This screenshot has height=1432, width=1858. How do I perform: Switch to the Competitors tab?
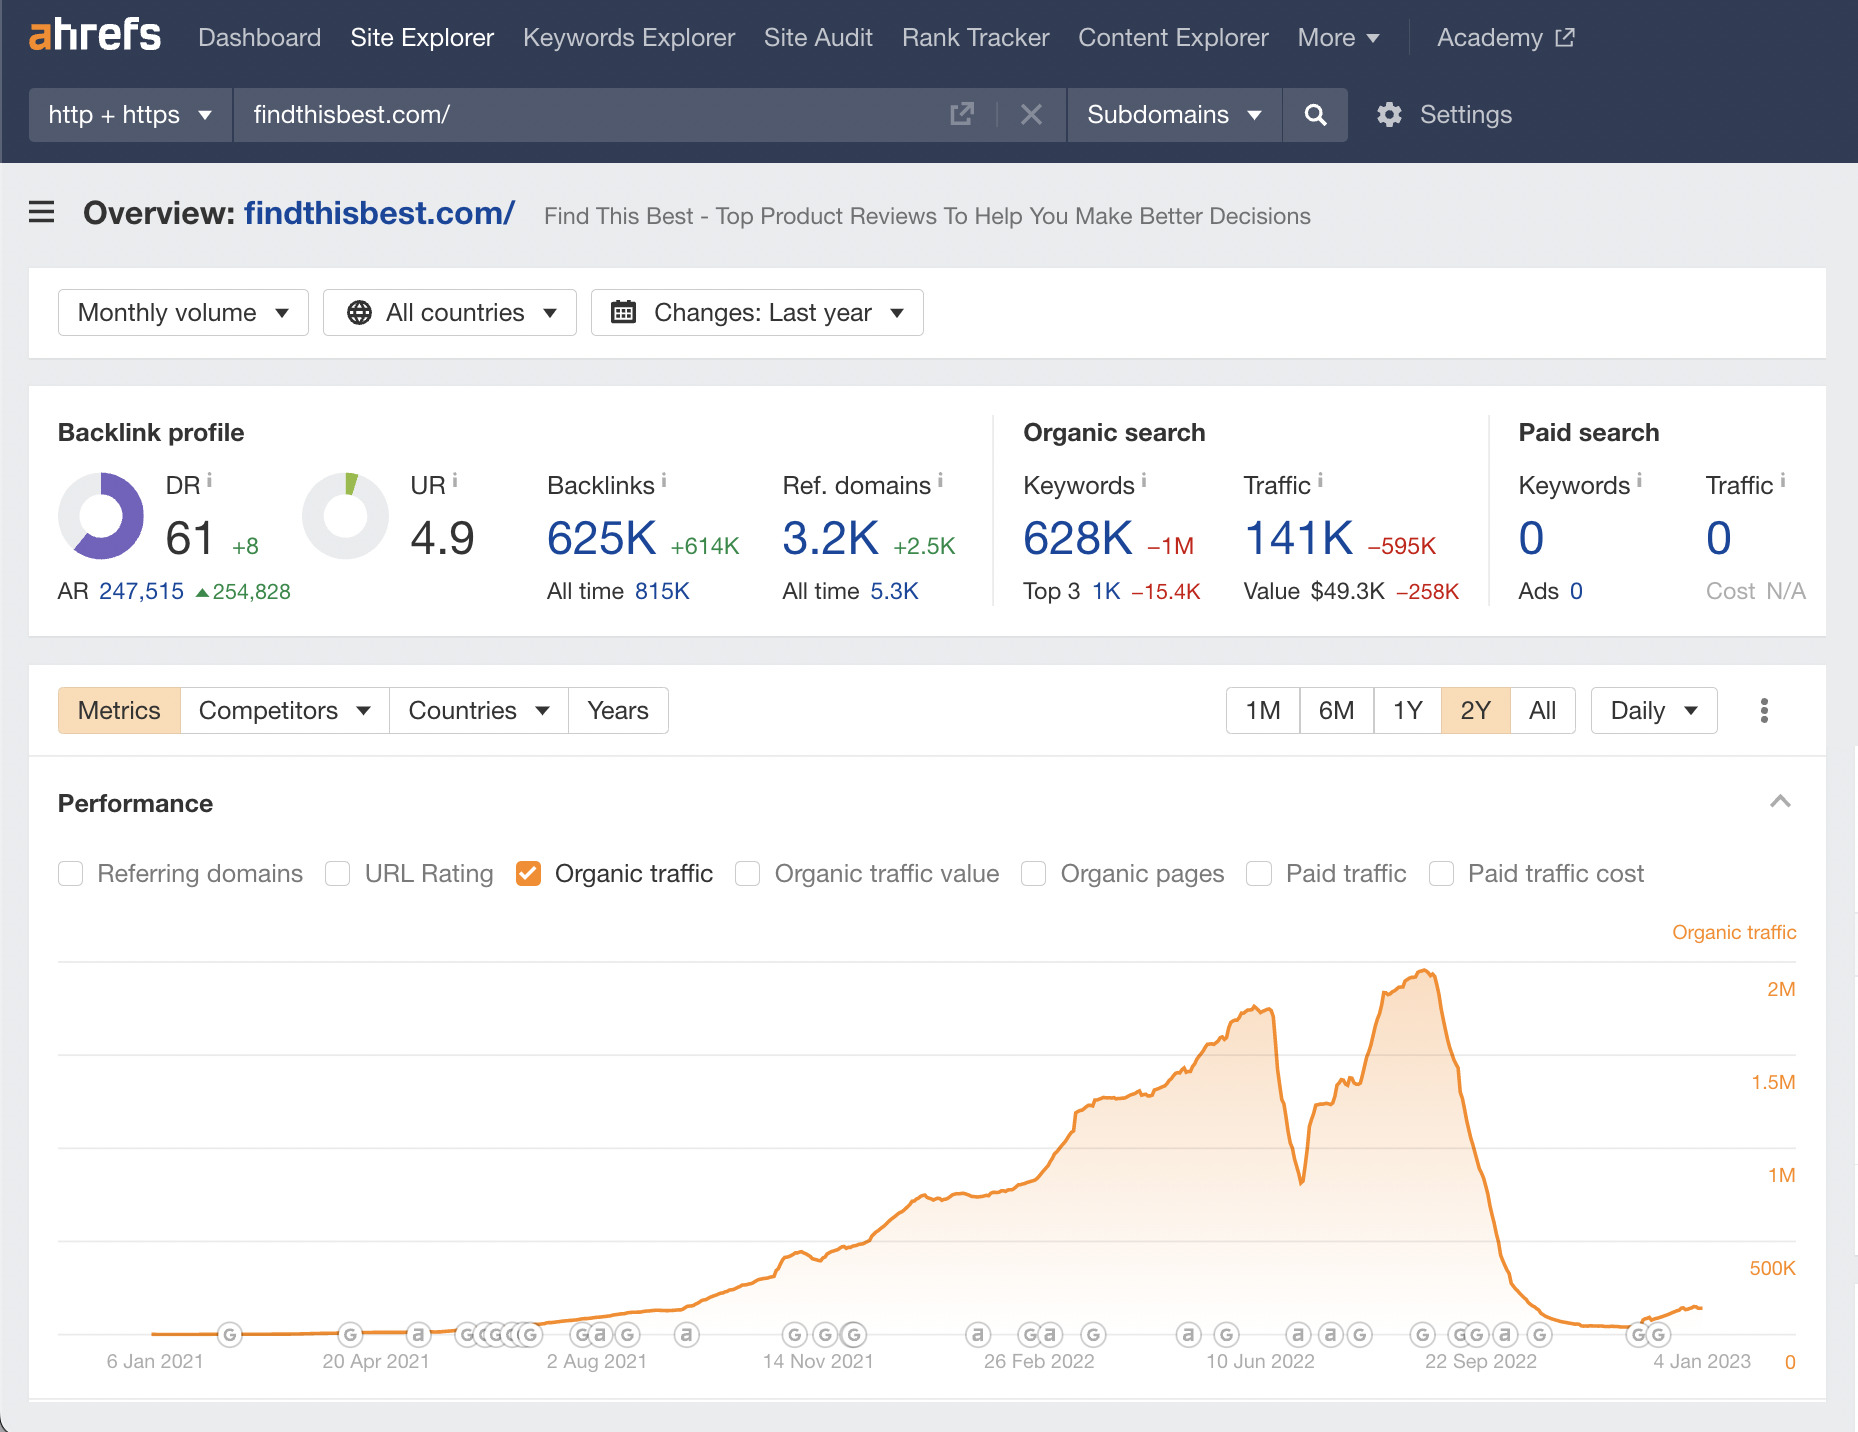tap(283, 710)
